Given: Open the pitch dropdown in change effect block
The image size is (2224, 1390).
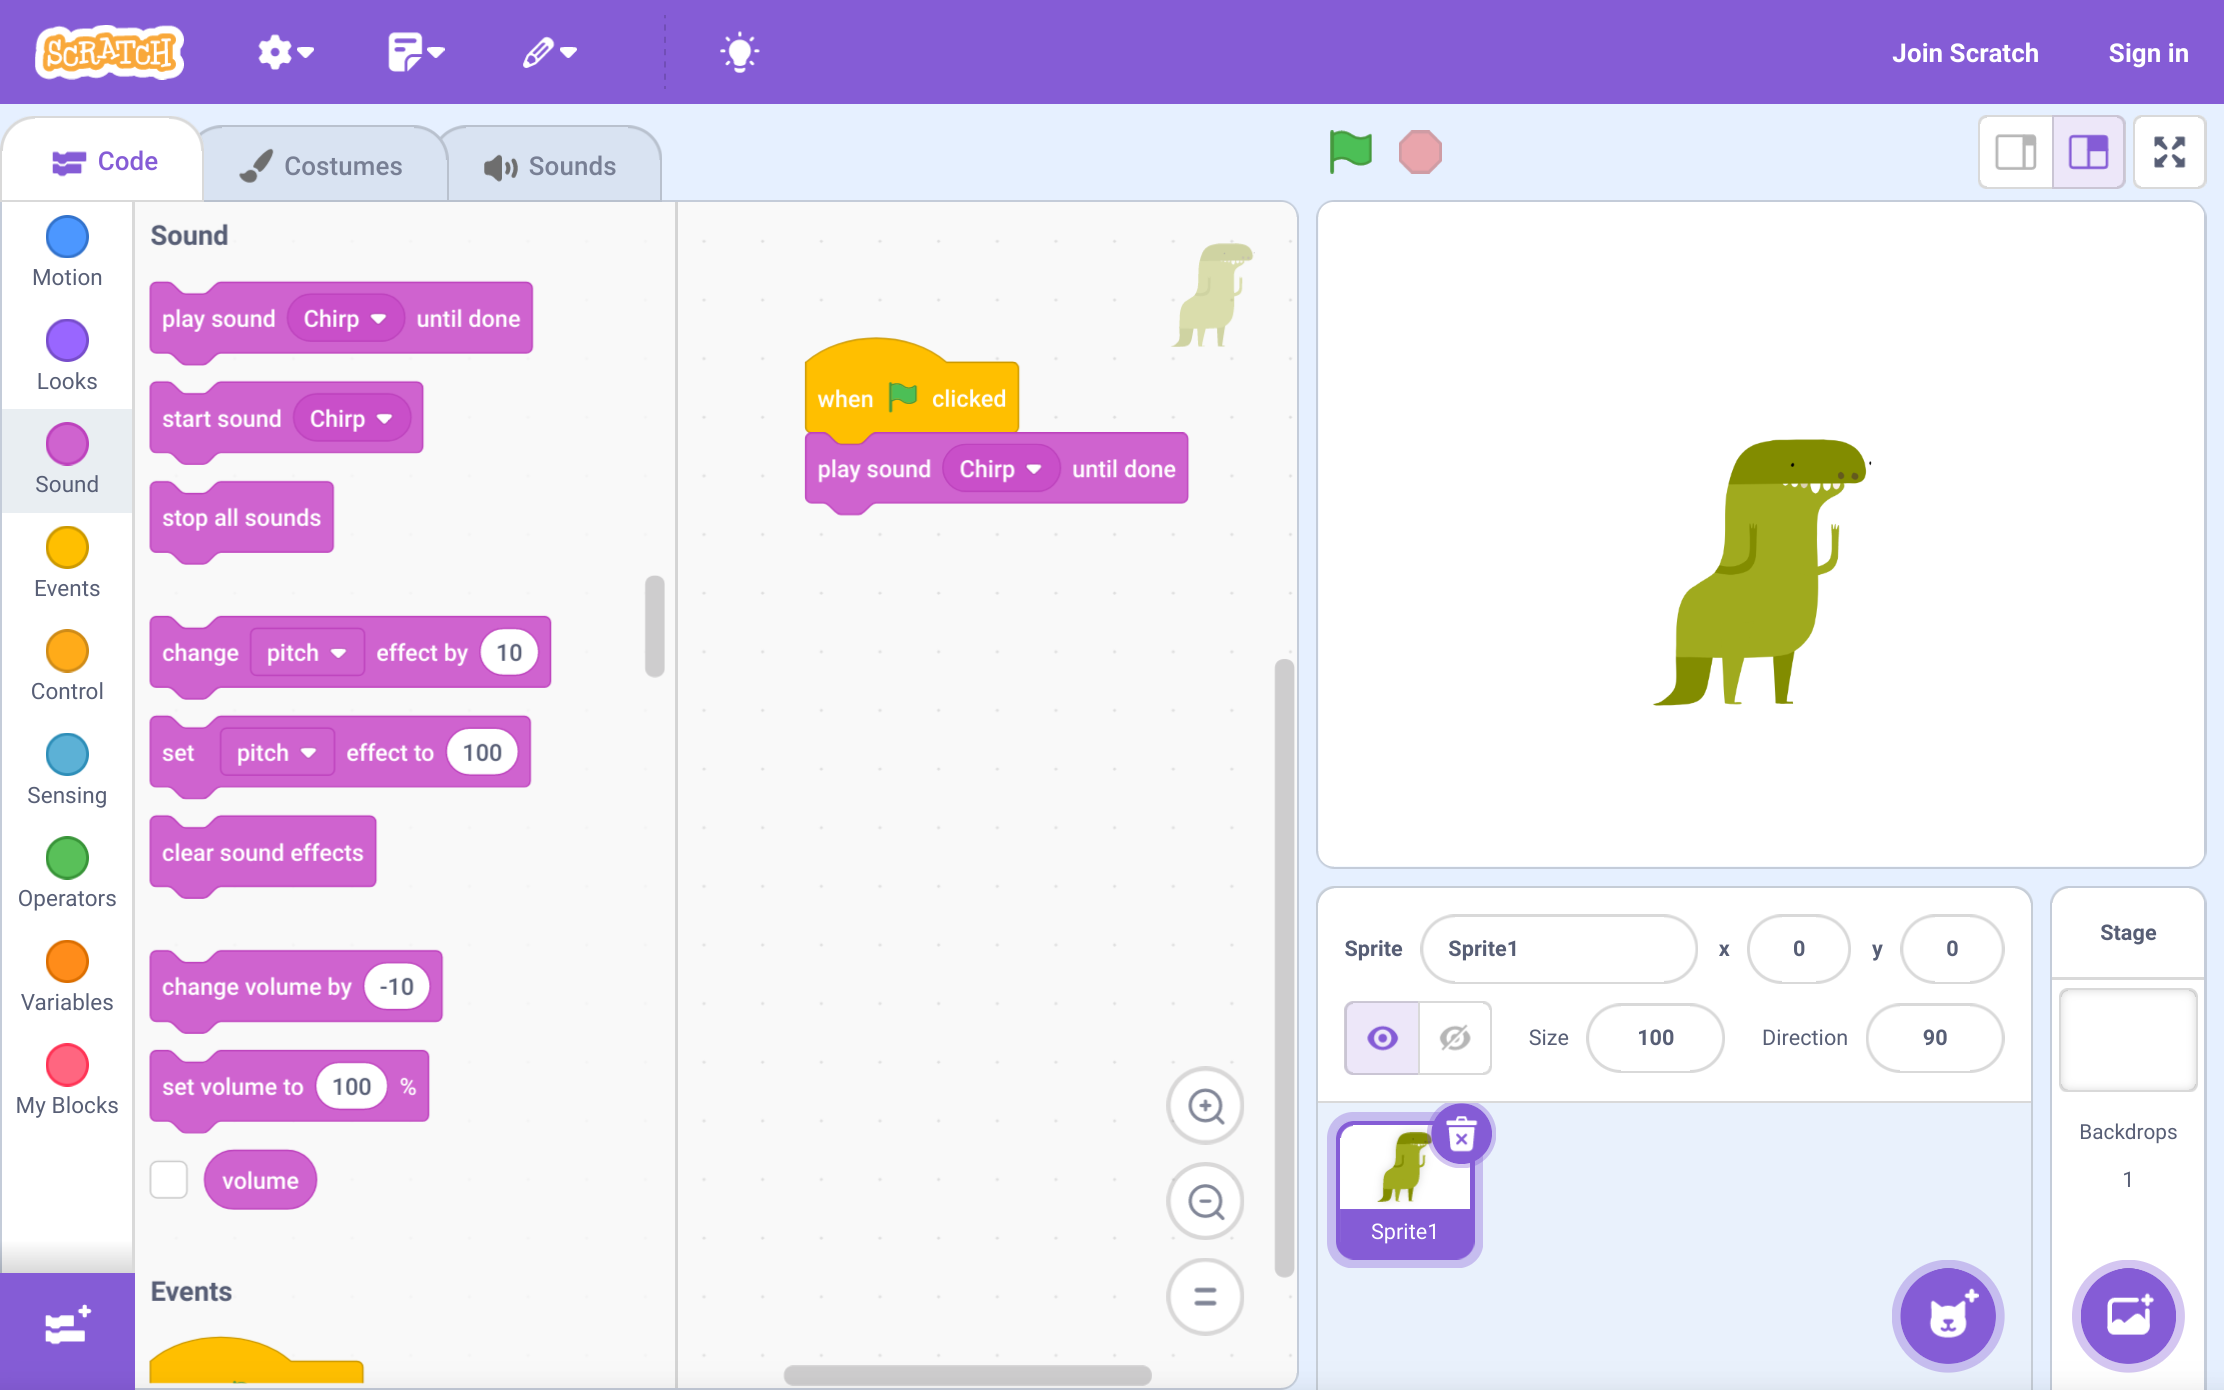Looking at the screenshot, I should tap(306, 652).
